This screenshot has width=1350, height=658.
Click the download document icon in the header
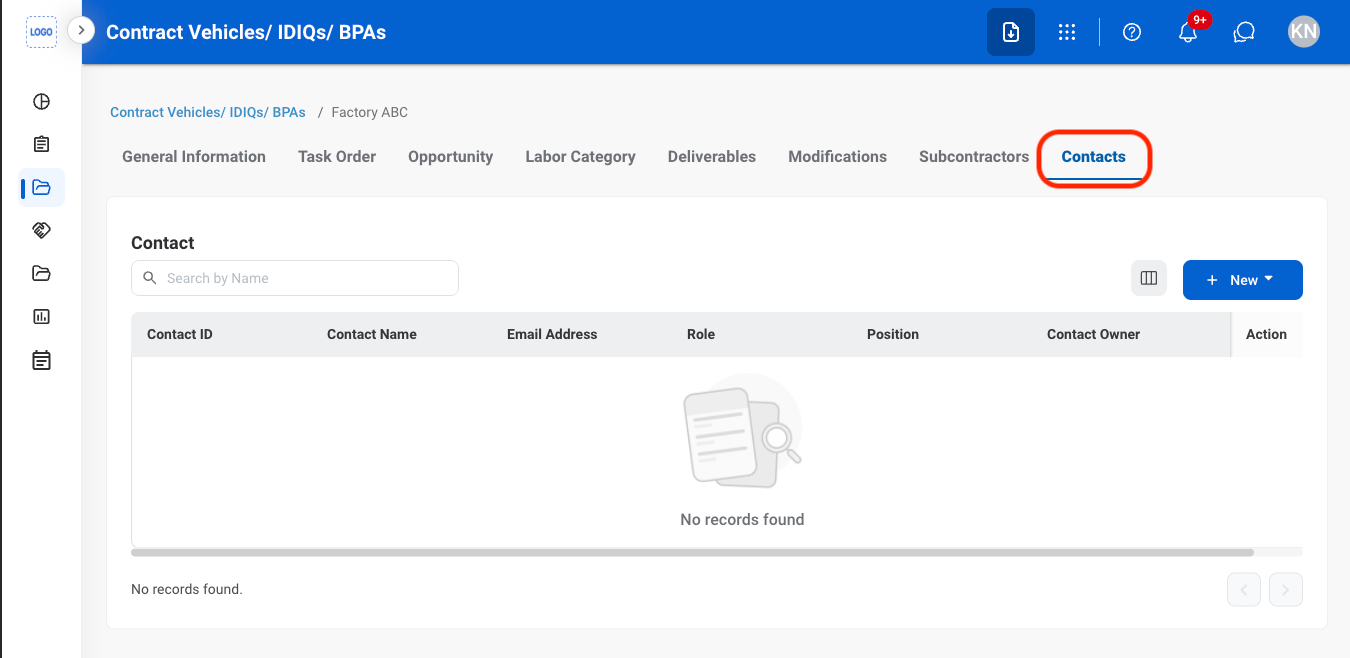(1011, 32)
